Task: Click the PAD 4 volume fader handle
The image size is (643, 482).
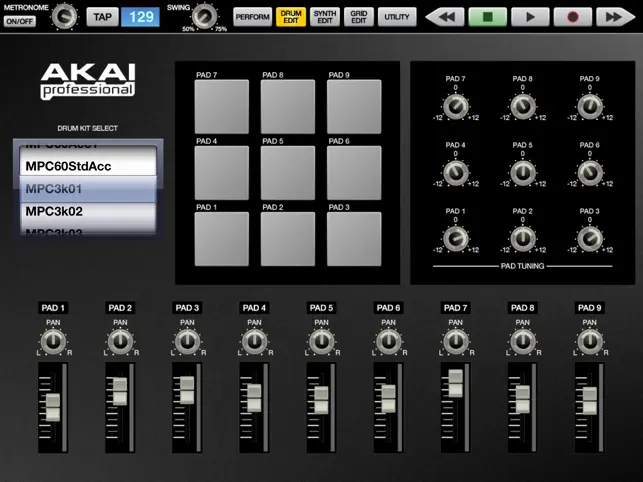Action: (254, 398)
